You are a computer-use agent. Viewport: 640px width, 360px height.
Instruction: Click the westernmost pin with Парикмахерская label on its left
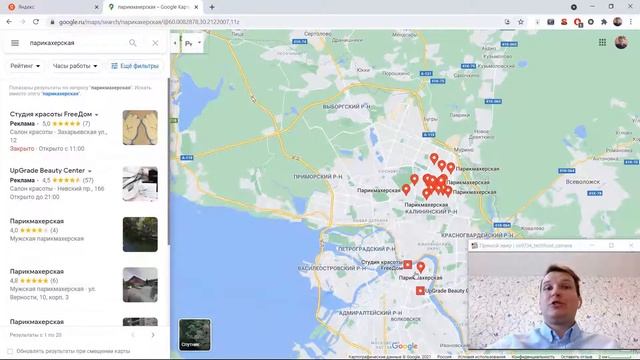(406, 189)
